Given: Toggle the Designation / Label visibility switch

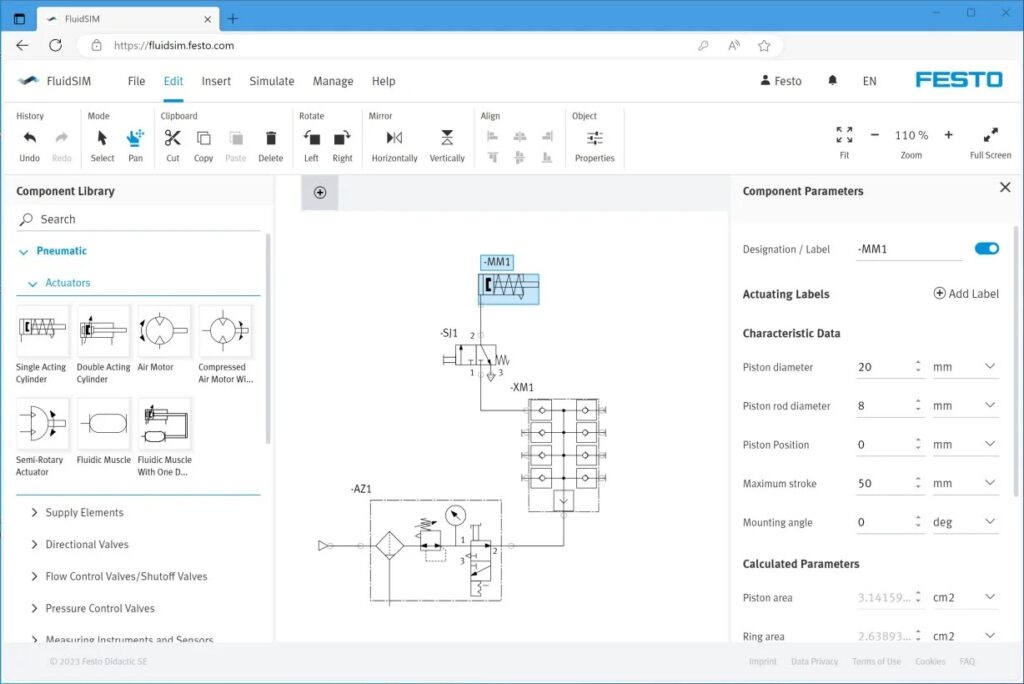Looking at the screenshot, I should [x=986, y=248].
